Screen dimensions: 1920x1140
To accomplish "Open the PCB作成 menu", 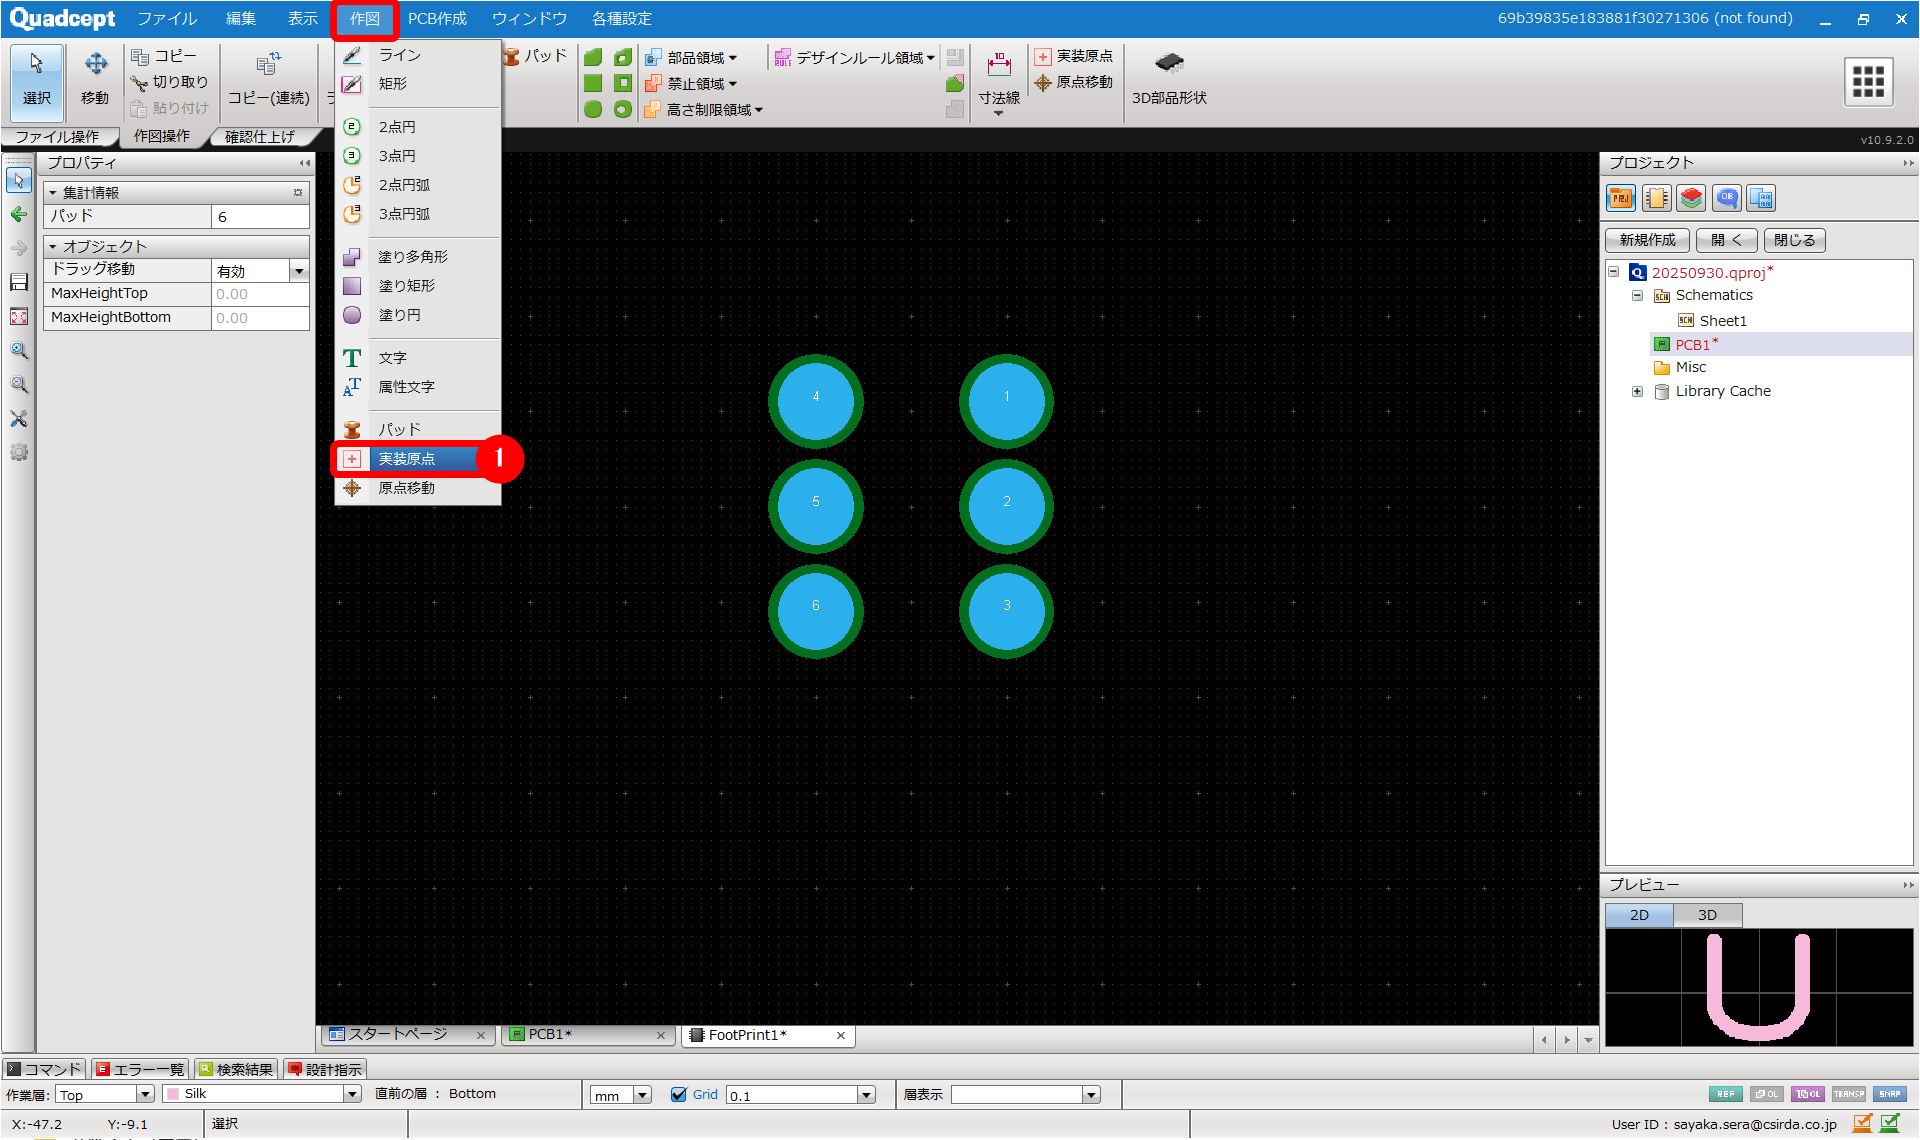I will [437, 18].
